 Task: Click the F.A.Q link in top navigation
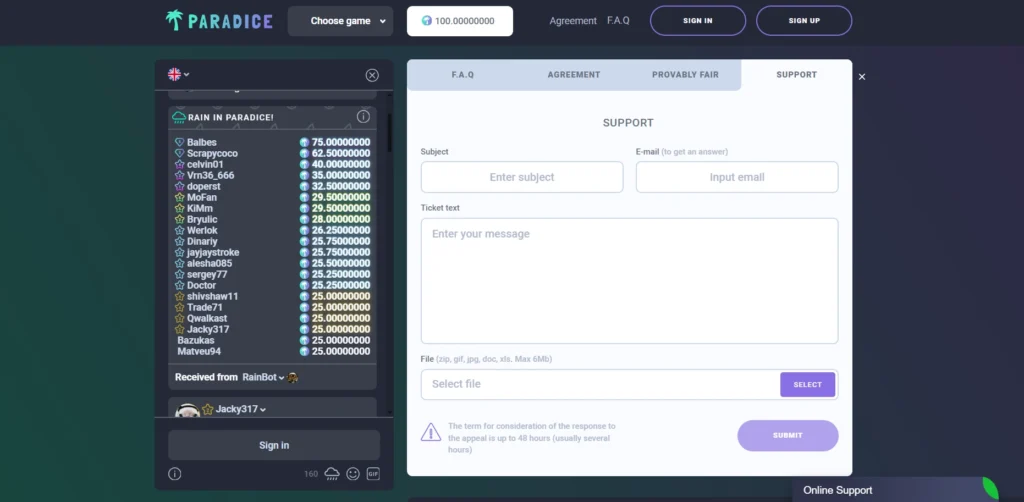point(618,21)
